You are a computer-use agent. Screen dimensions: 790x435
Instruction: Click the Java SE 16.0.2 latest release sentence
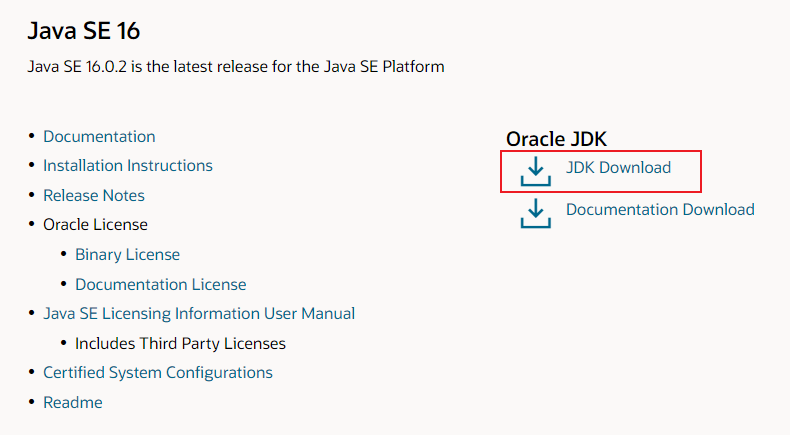236,67
